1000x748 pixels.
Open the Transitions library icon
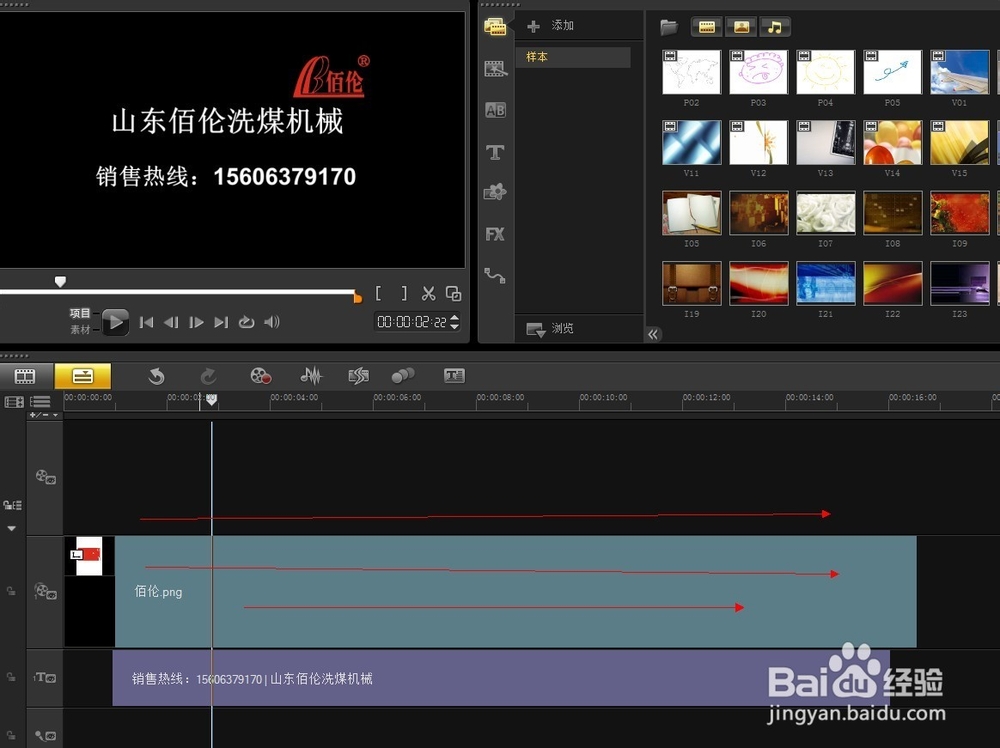click(496, 68)
